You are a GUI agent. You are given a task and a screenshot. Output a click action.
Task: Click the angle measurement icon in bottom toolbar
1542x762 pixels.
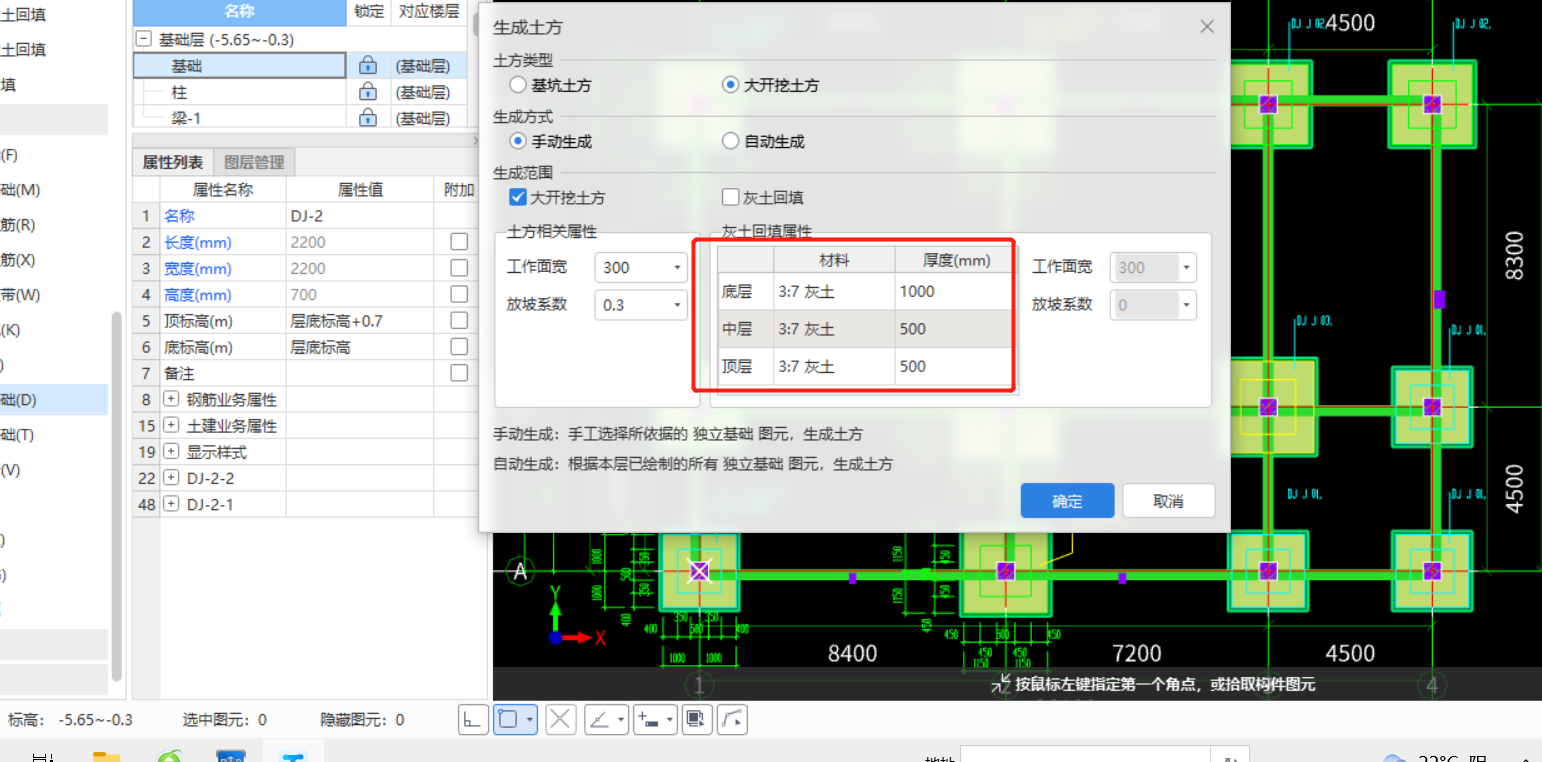tap(599, 719)
